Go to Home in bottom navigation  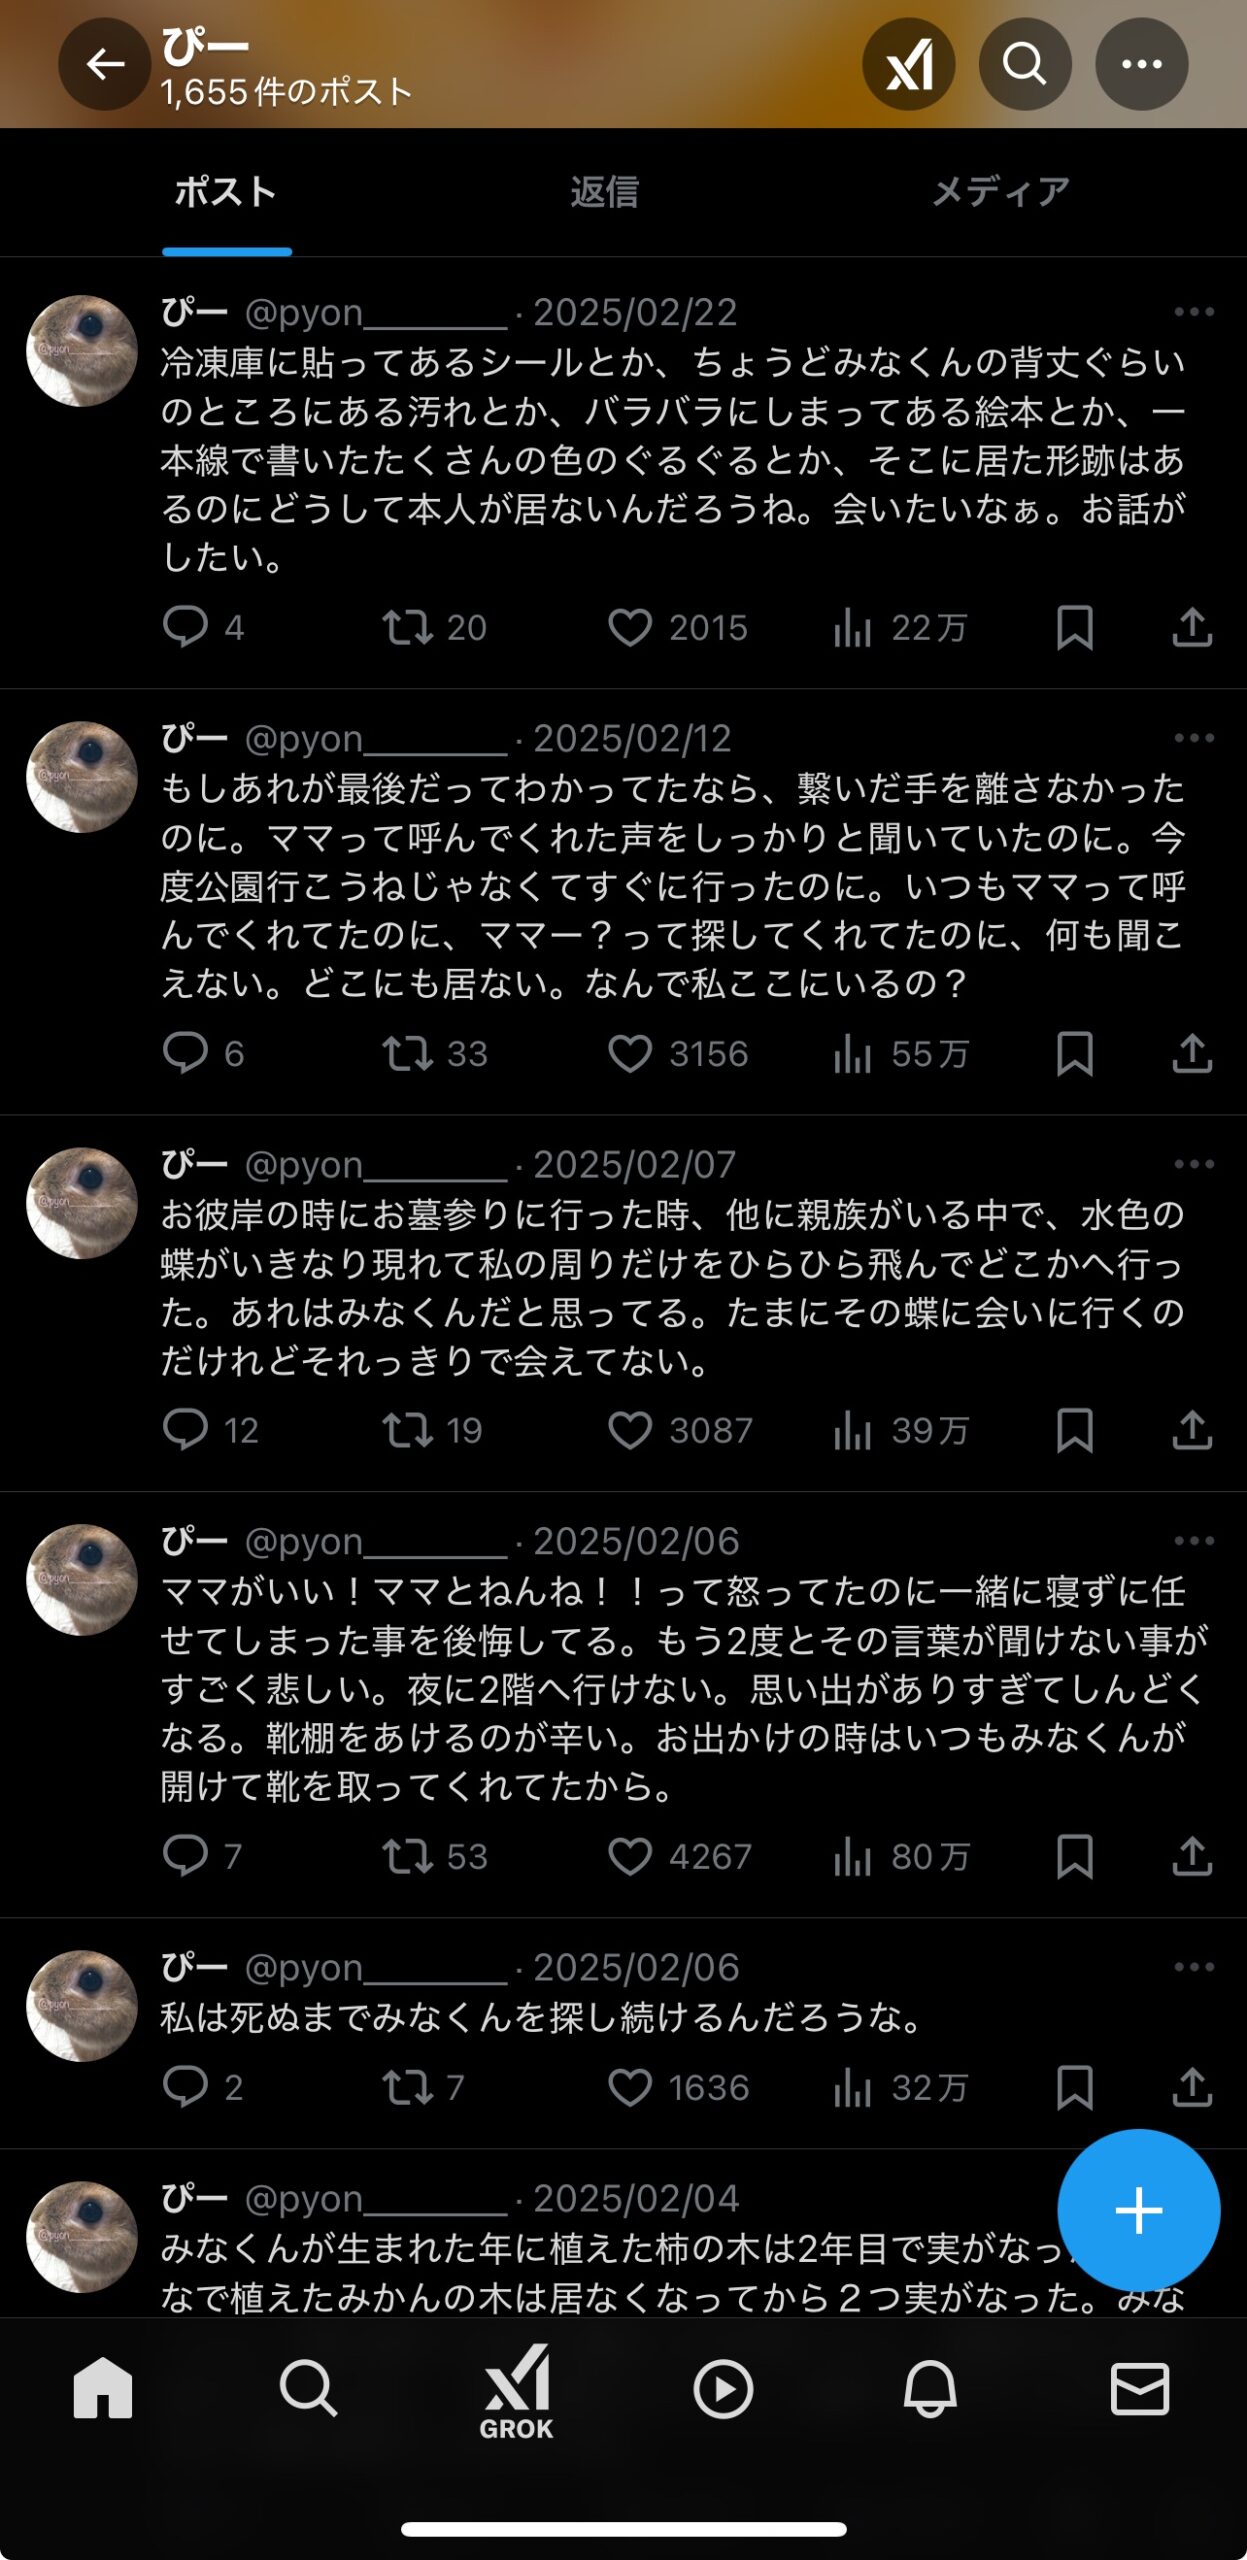103,2388
